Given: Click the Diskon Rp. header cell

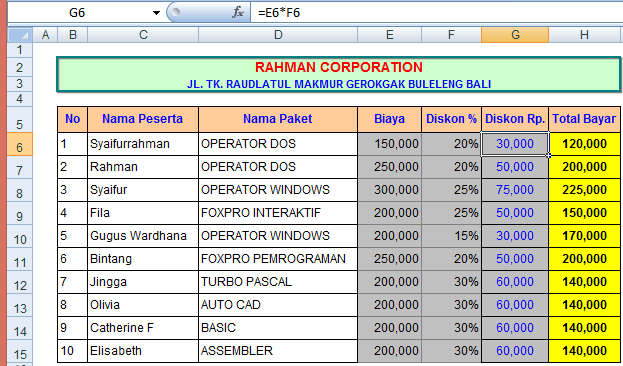Looking at the screenshot, I should [515, 119].
